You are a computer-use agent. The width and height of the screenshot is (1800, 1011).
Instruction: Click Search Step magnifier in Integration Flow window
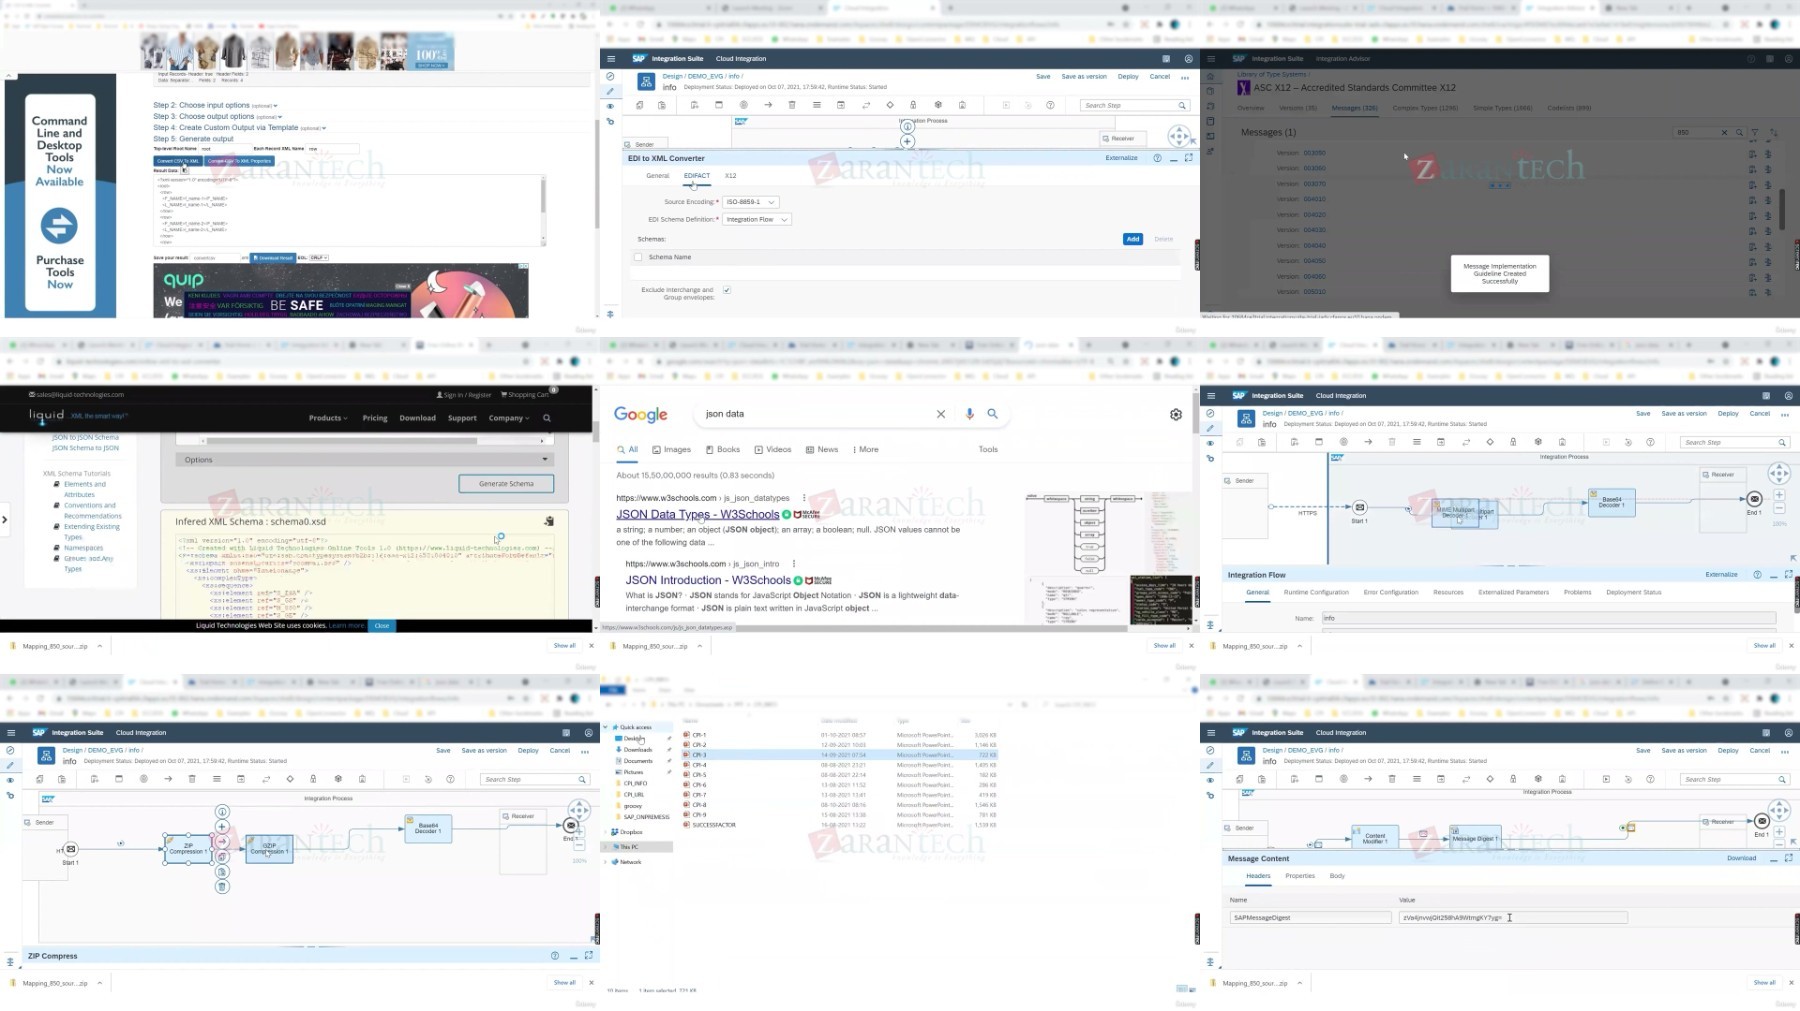(x=1782, y=442)
